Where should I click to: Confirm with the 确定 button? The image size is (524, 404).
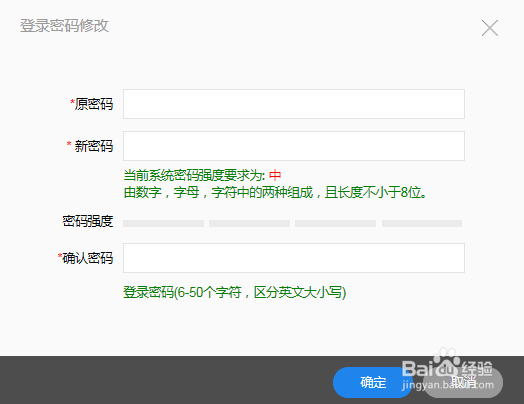[x=373, y=382]
